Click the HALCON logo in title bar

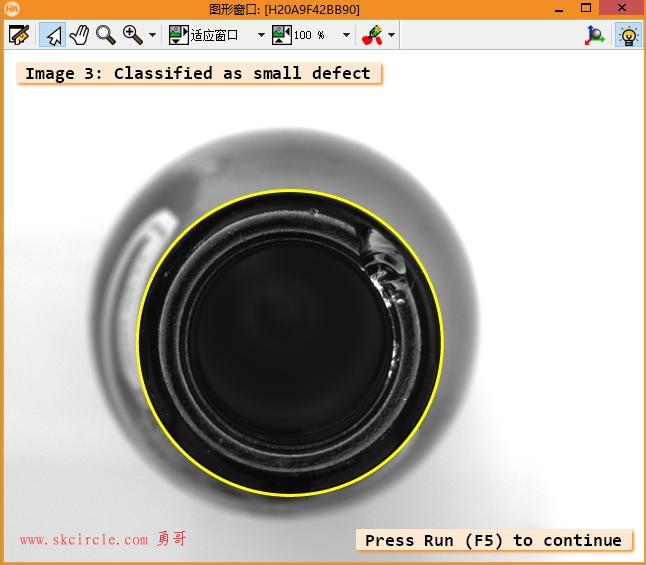[12, 9]
